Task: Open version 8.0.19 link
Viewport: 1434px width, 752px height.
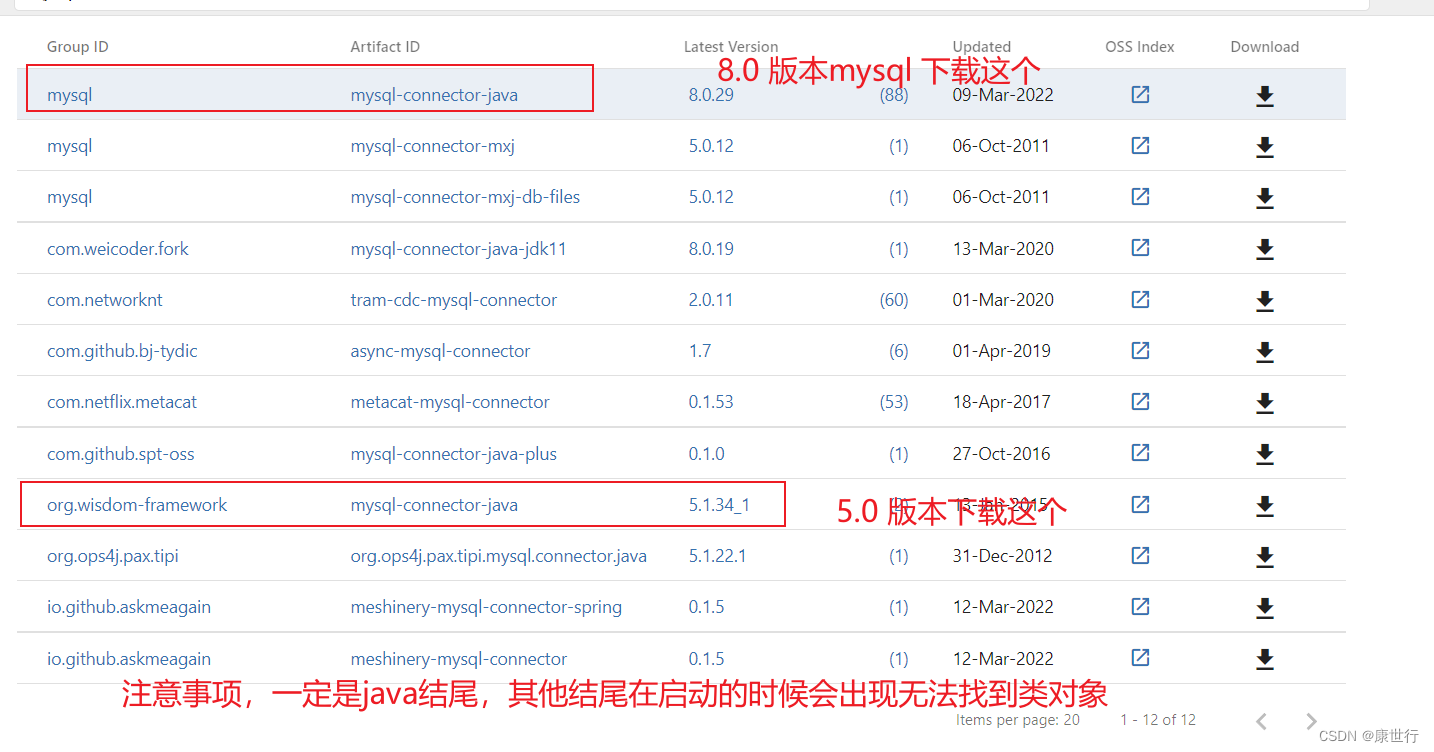Action: click(x=711, y=249)
